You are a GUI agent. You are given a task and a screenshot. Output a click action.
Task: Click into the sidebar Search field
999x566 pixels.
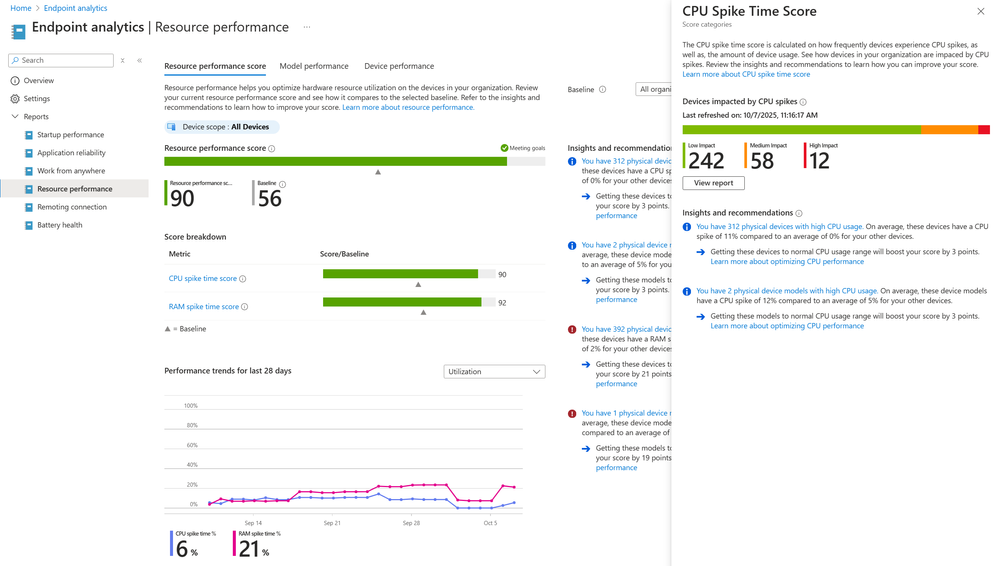(x=61, y=61)
